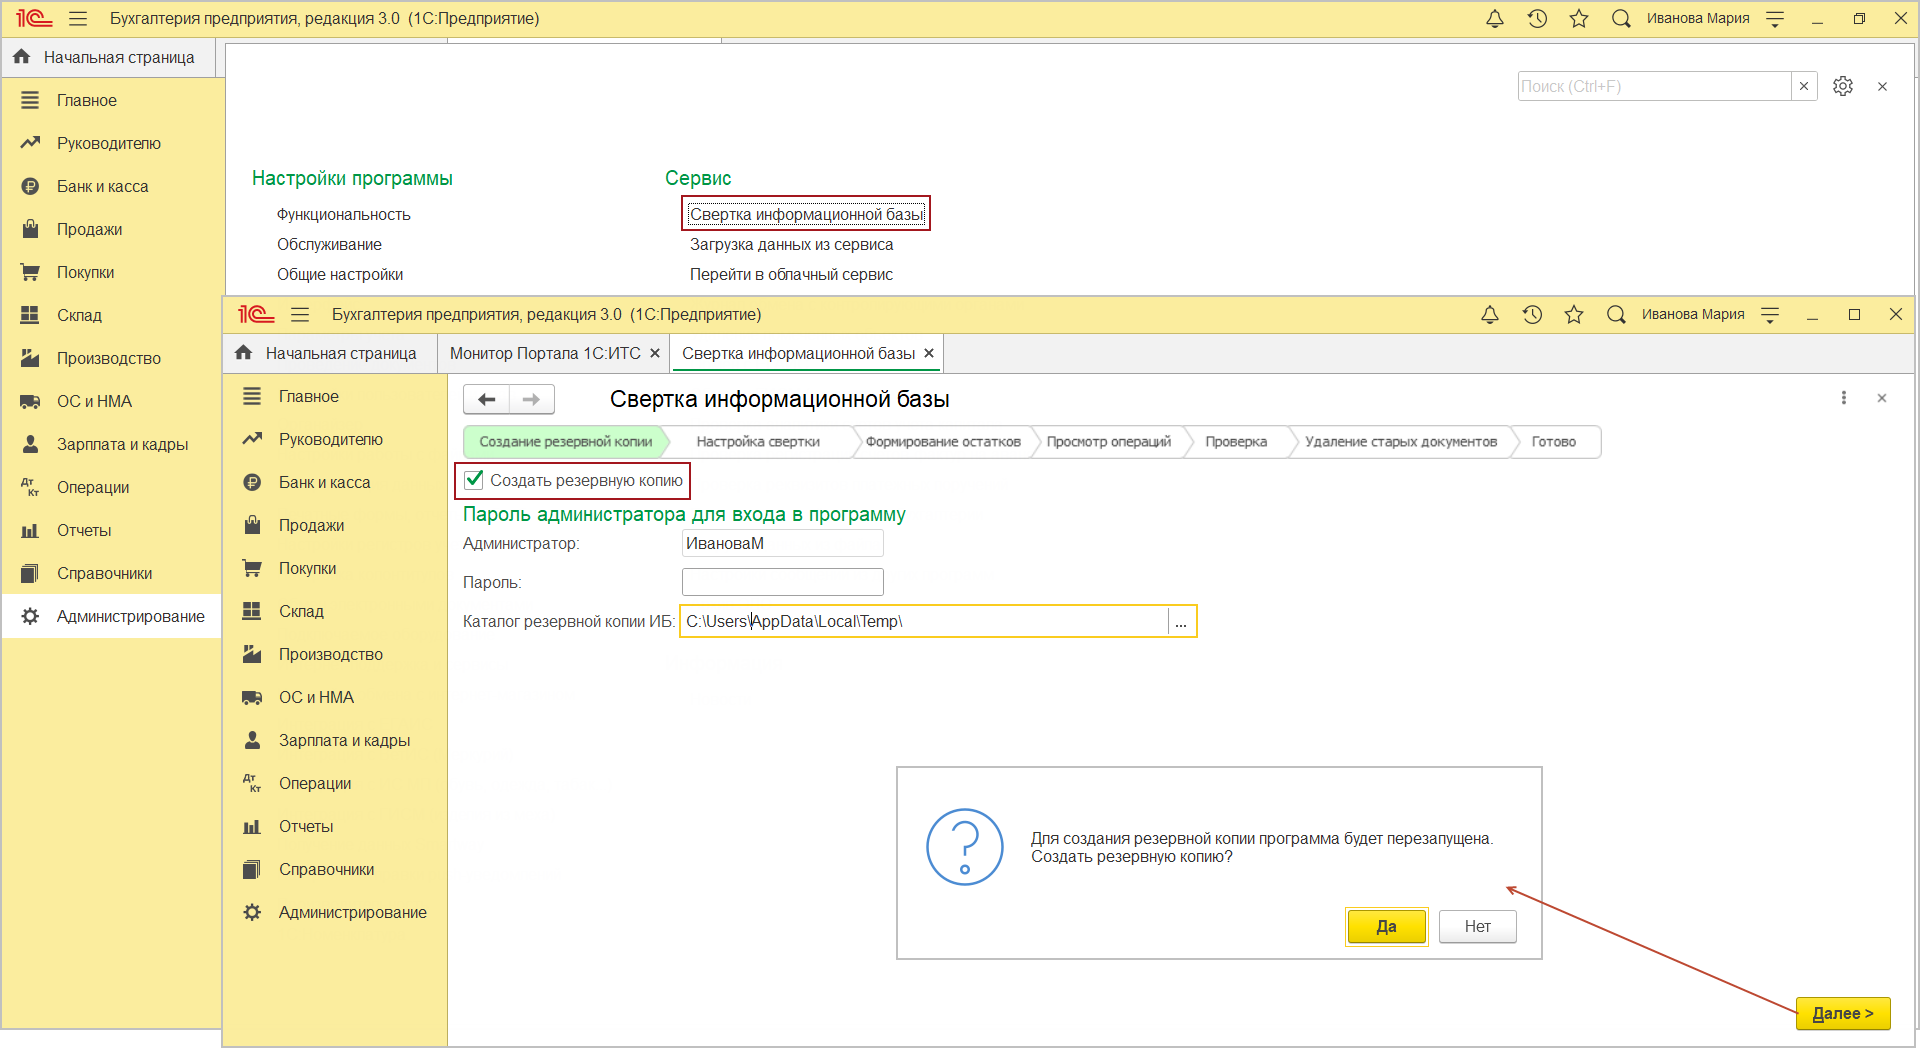Click the Далее > button
Screen dimensions: 1920x1057
pyautogui.click(x=1843, y=1013)
